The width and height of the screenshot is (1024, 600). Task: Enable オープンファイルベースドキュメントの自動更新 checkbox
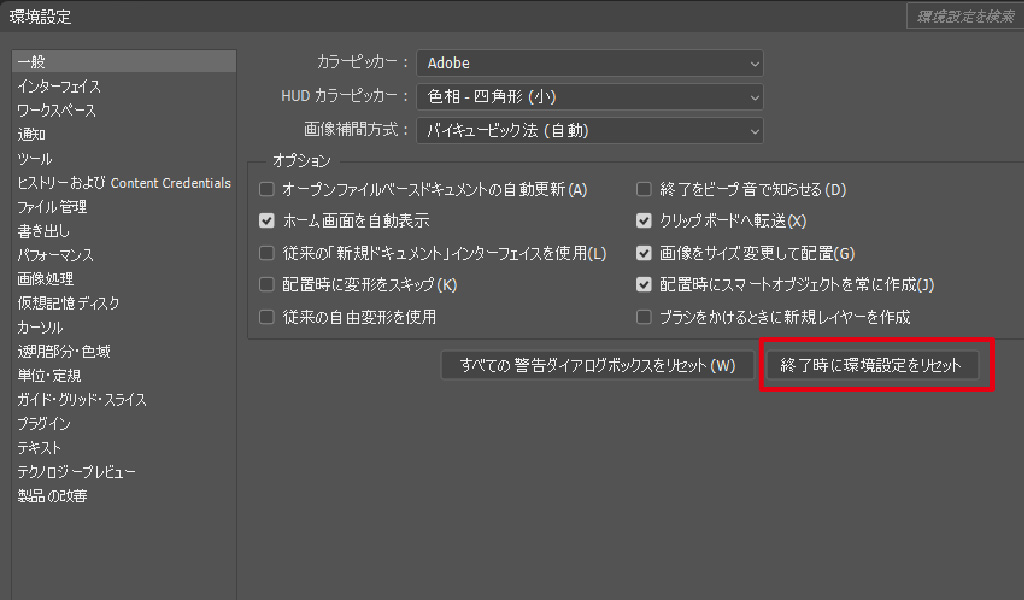pos(266,189)
